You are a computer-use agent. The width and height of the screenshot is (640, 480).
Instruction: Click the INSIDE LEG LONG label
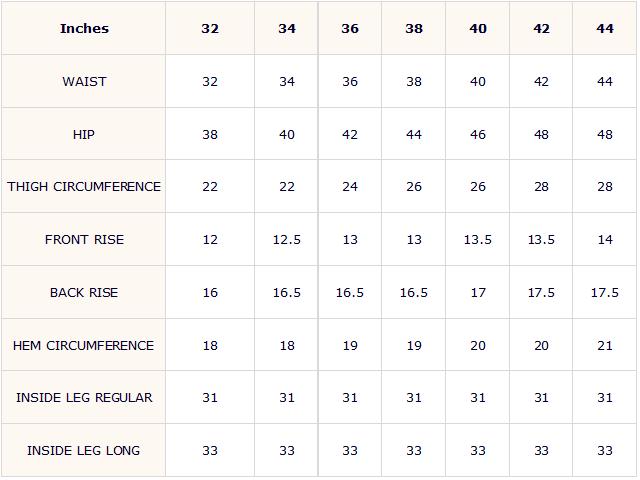pos(84,451)
